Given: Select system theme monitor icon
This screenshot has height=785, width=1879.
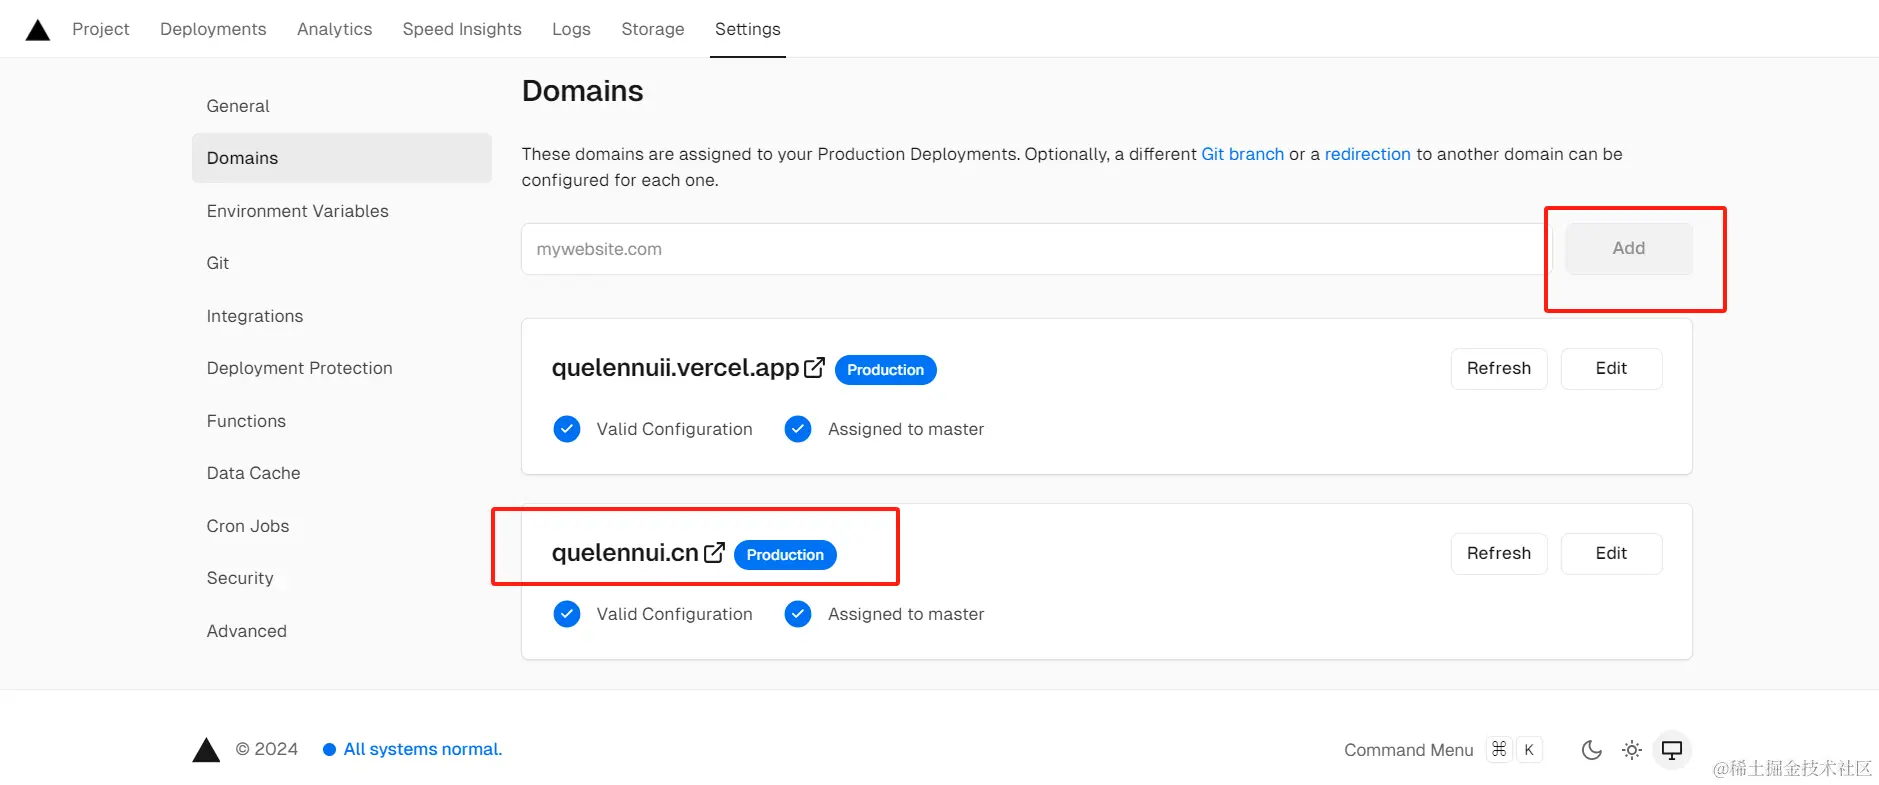Looking at the screenshot, I should 1671,750.
